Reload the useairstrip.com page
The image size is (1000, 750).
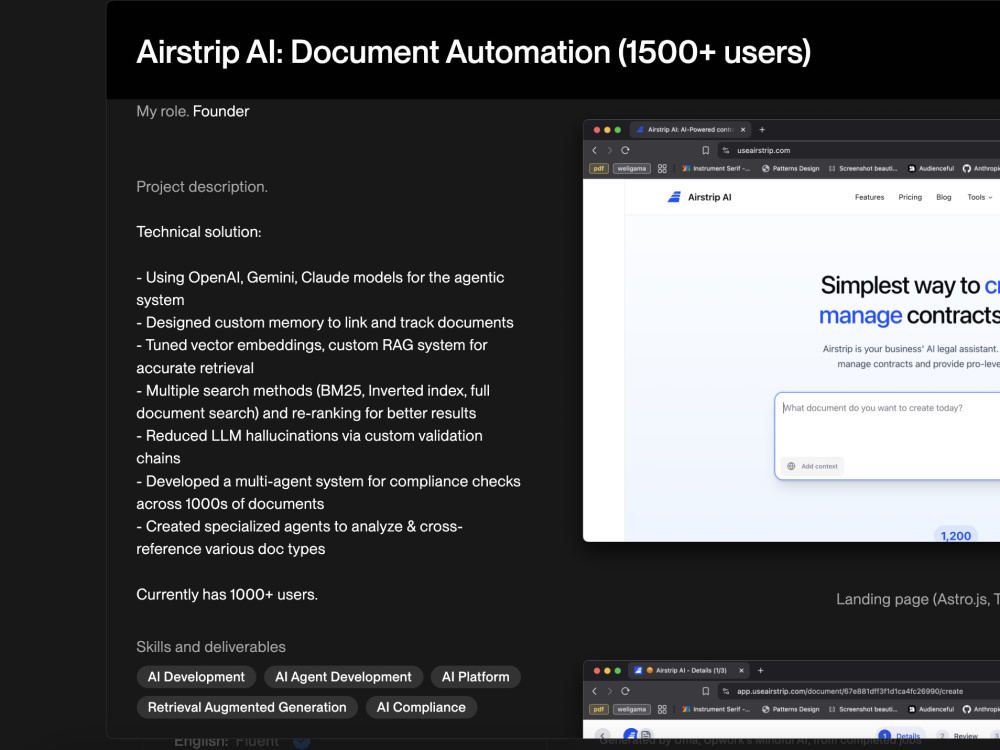coord(626,151)
